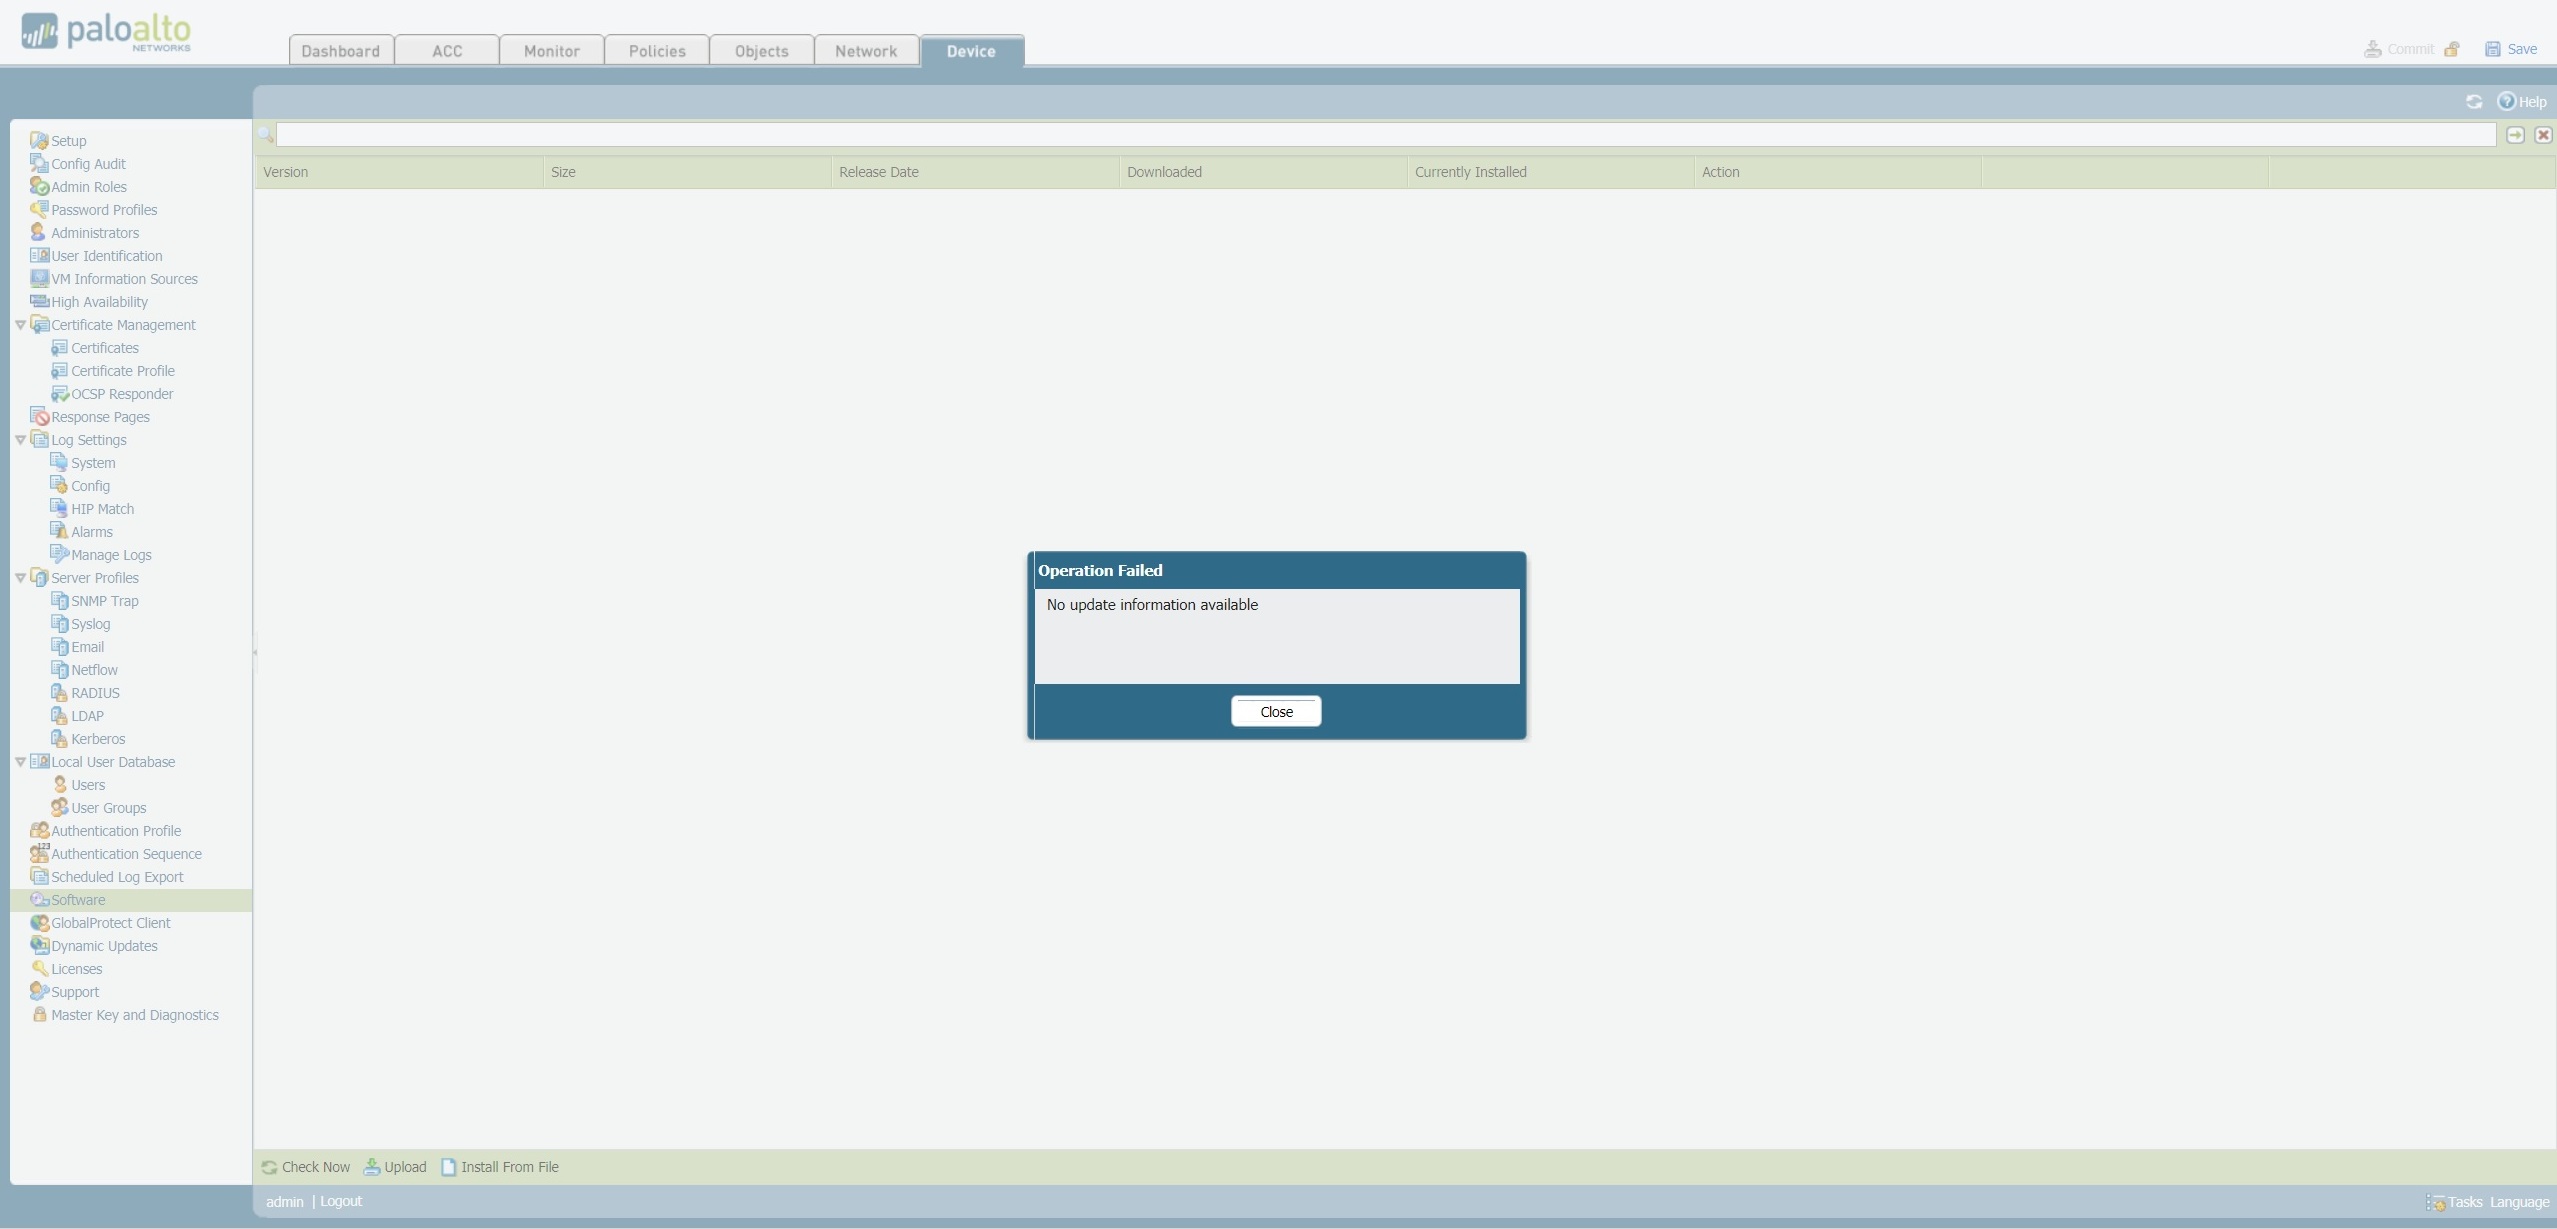This screenshot has width=2557, height=1229.
Task: Click the Logout link
Action: click(x=339, y=1201)
